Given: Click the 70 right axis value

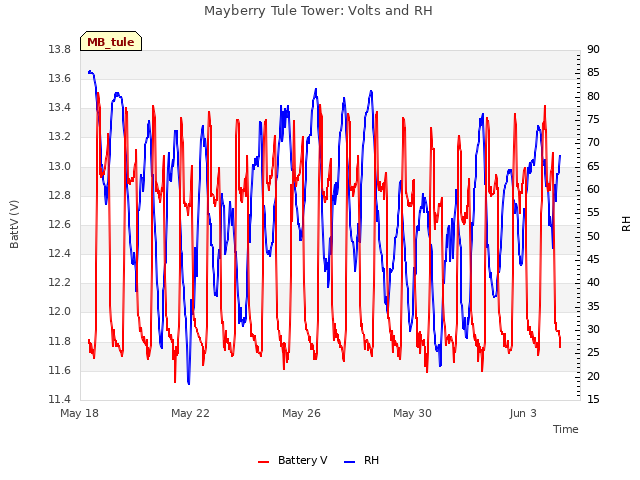Looking at the screenshot, I should [593, 143].
